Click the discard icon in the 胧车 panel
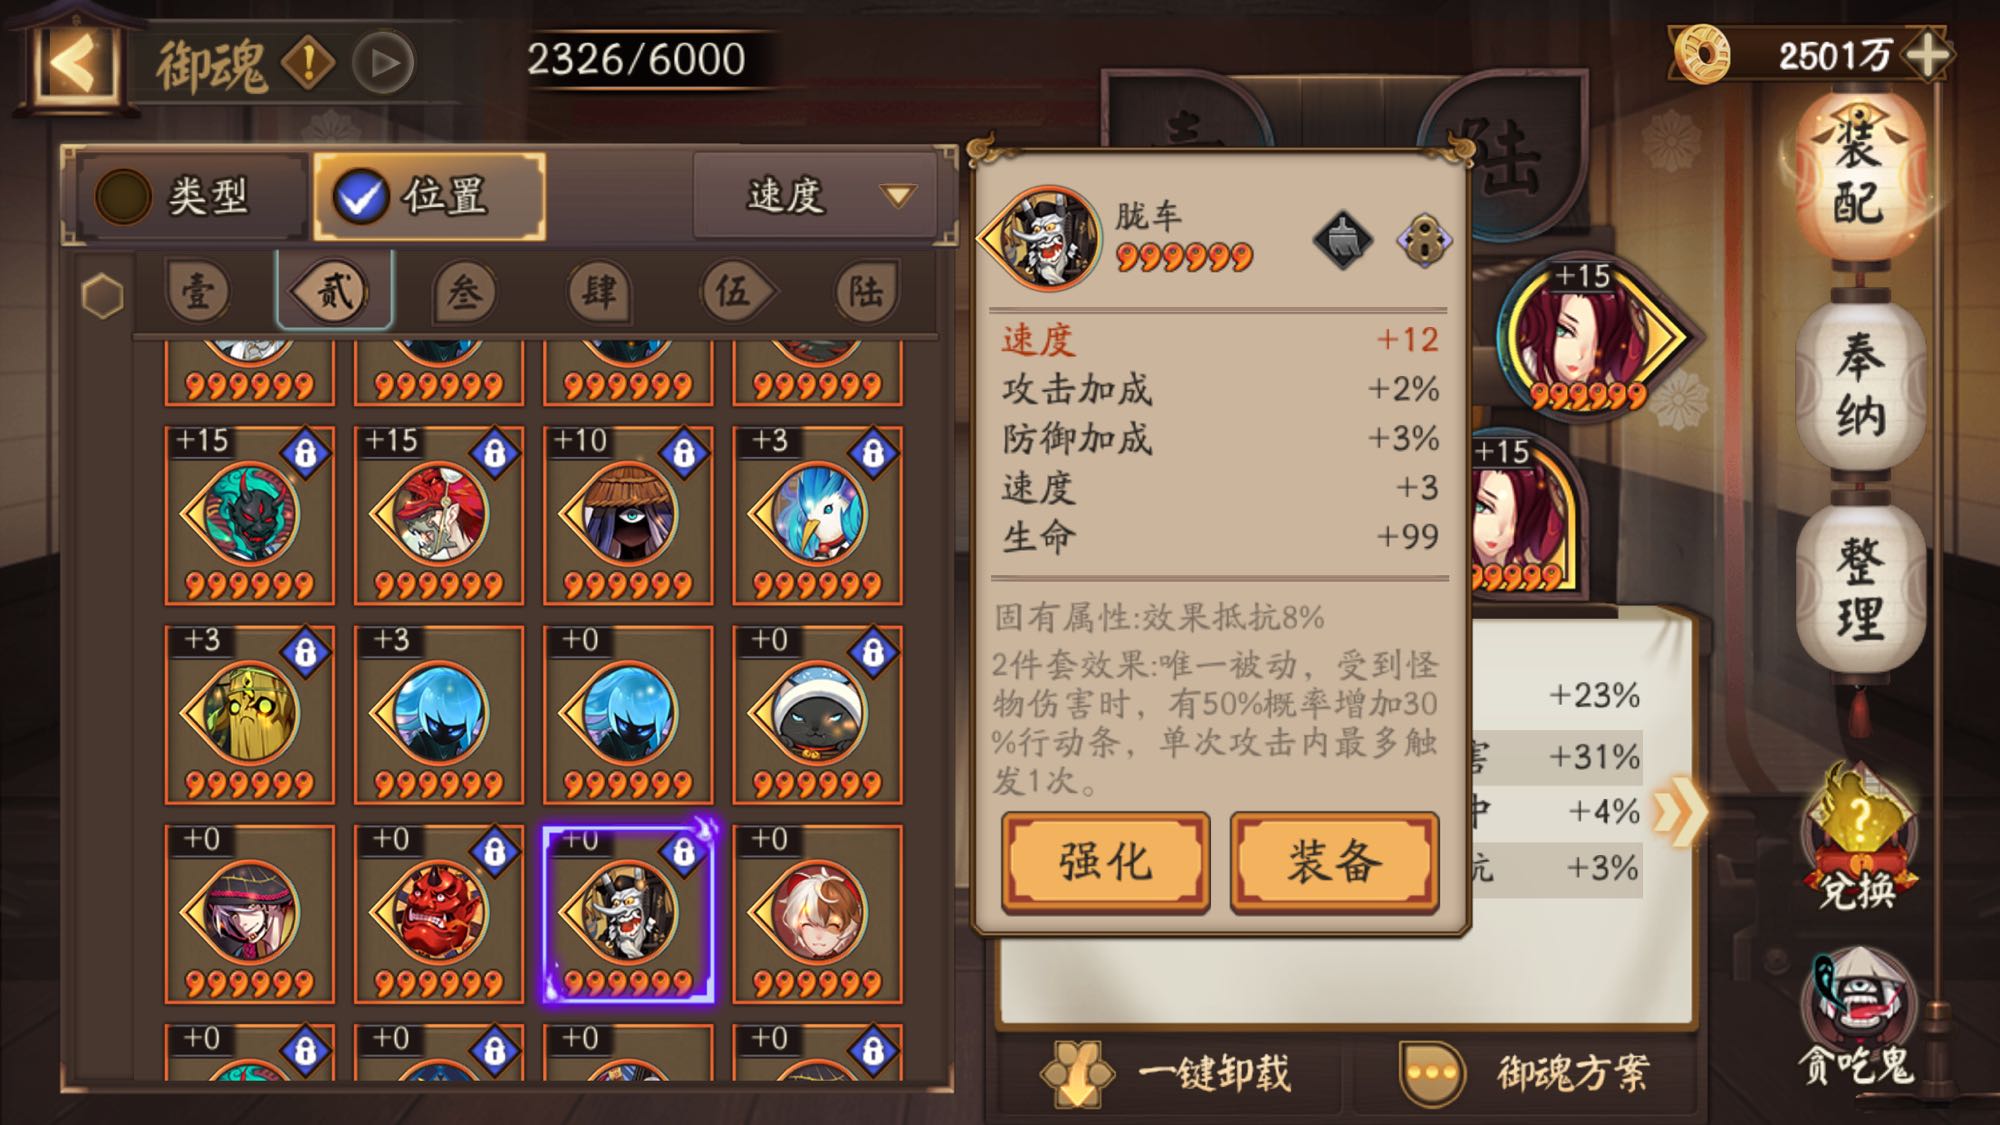Image resolution: width=2000 pixels, height=1125 pixels. (x=1341, y=241)
